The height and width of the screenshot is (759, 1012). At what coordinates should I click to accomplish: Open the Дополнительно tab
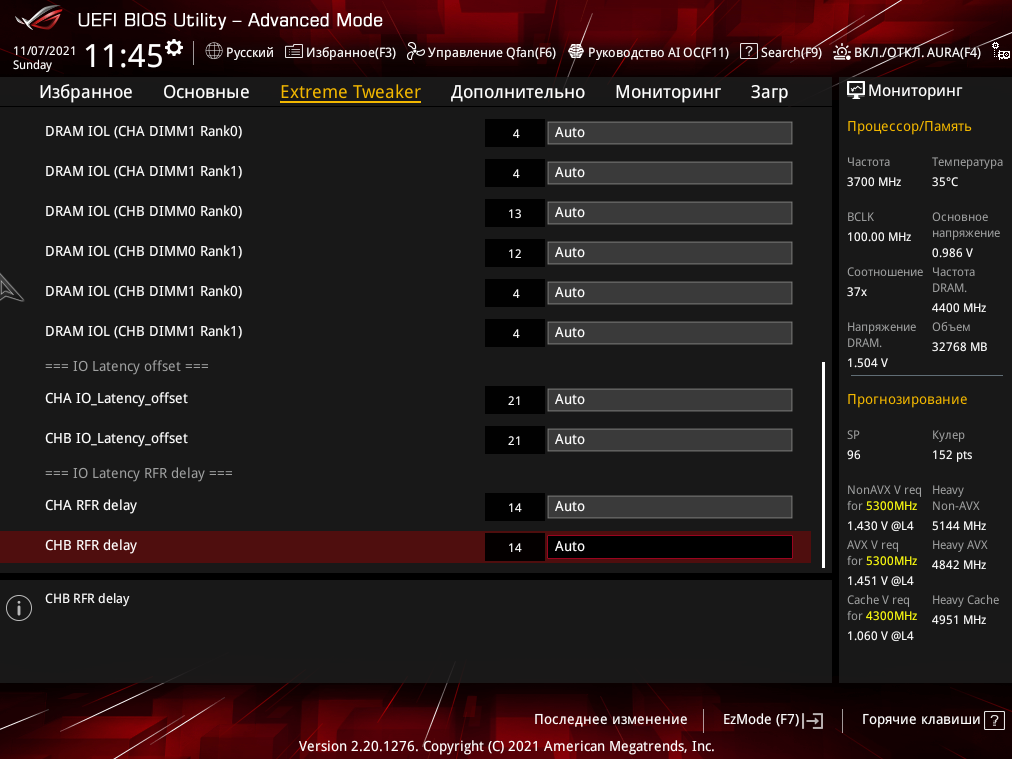pyautogui.click(x=518, y=92)
